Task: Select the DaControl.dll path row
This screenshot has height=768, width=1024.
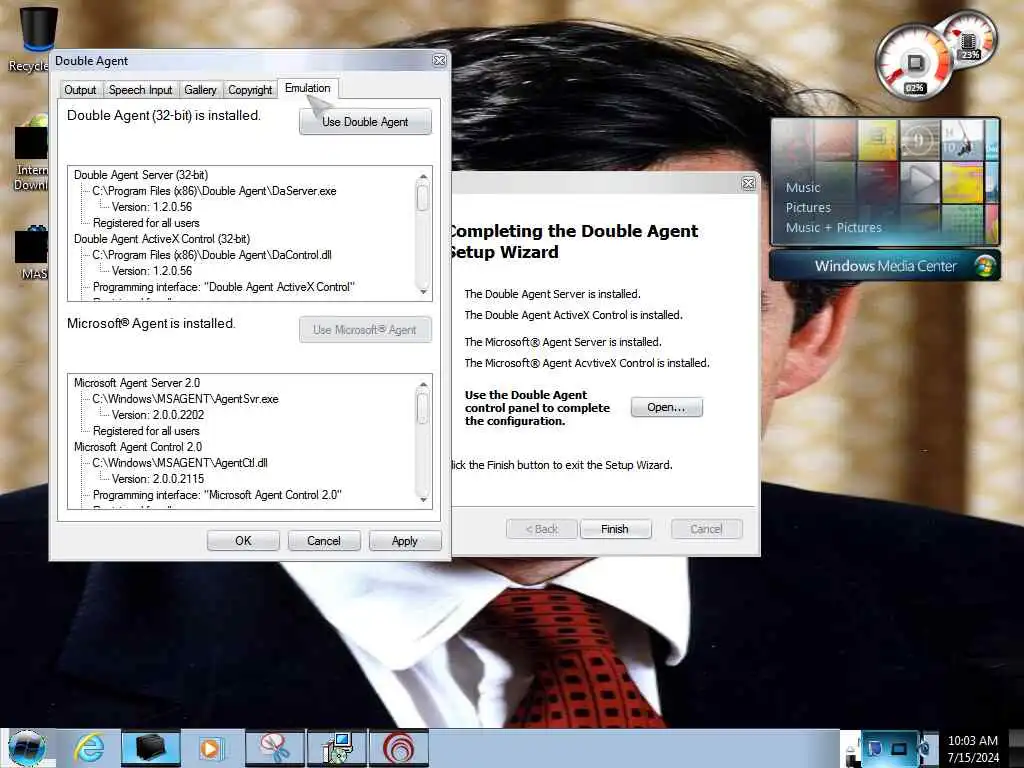Action: pyautogui.click(x=212, y=255)
